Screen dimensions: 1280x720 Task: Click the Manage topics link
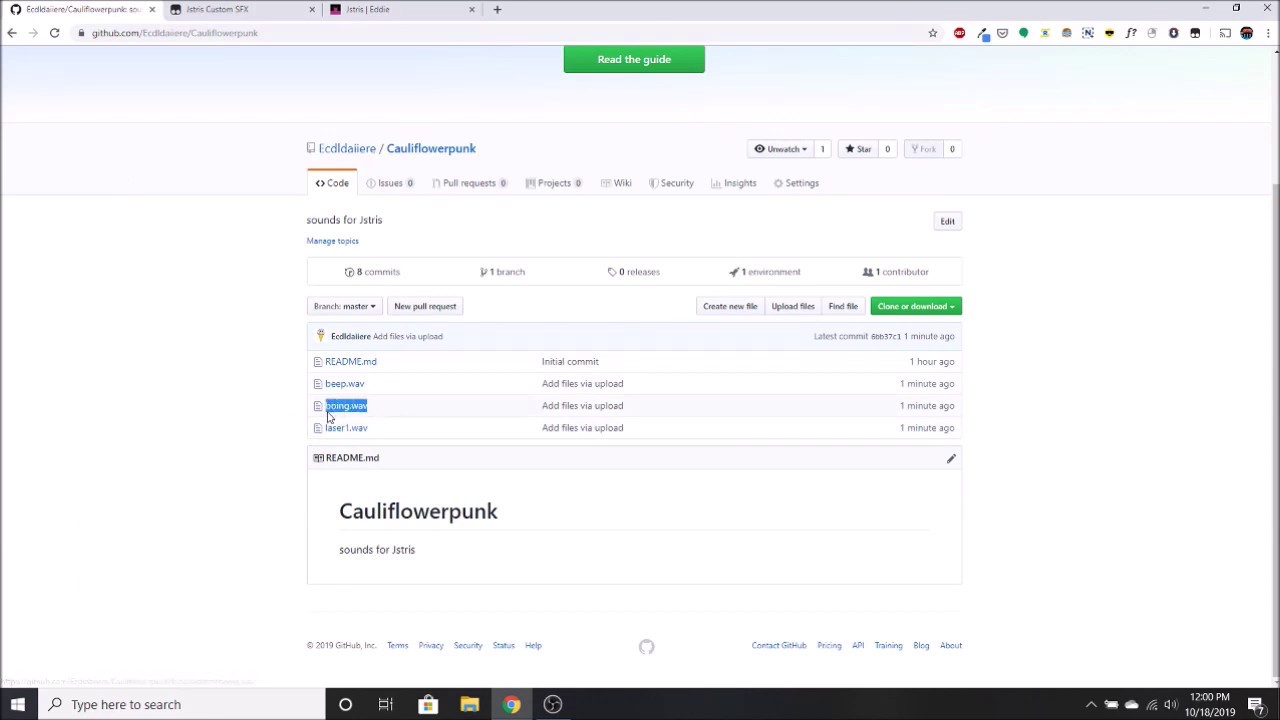click(332, 241)
